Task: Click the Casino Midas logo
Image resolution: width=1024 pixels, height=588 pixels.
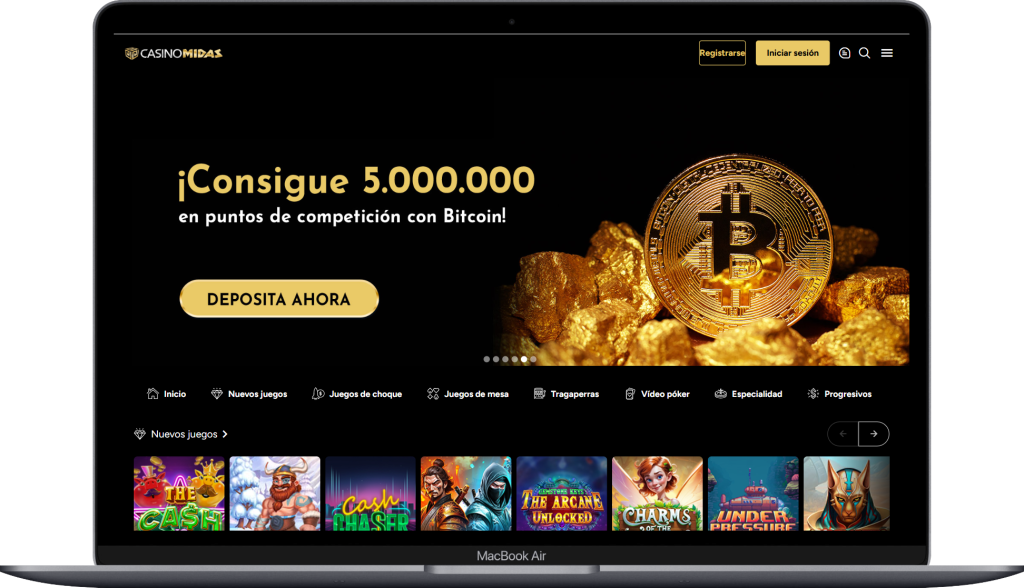Action: click(x=174, y=53)
